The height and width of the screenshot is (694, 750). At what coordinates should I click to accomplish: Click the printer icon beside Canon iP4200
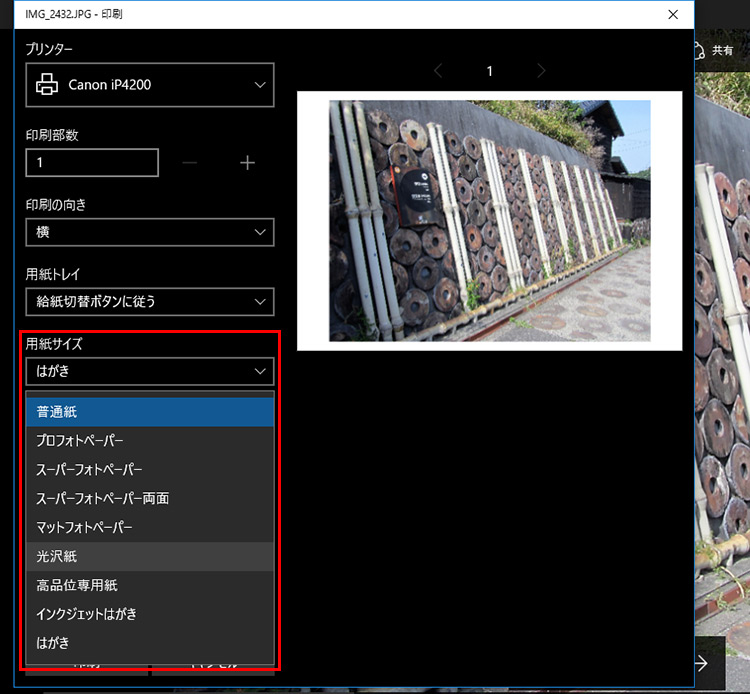(47, 85)
